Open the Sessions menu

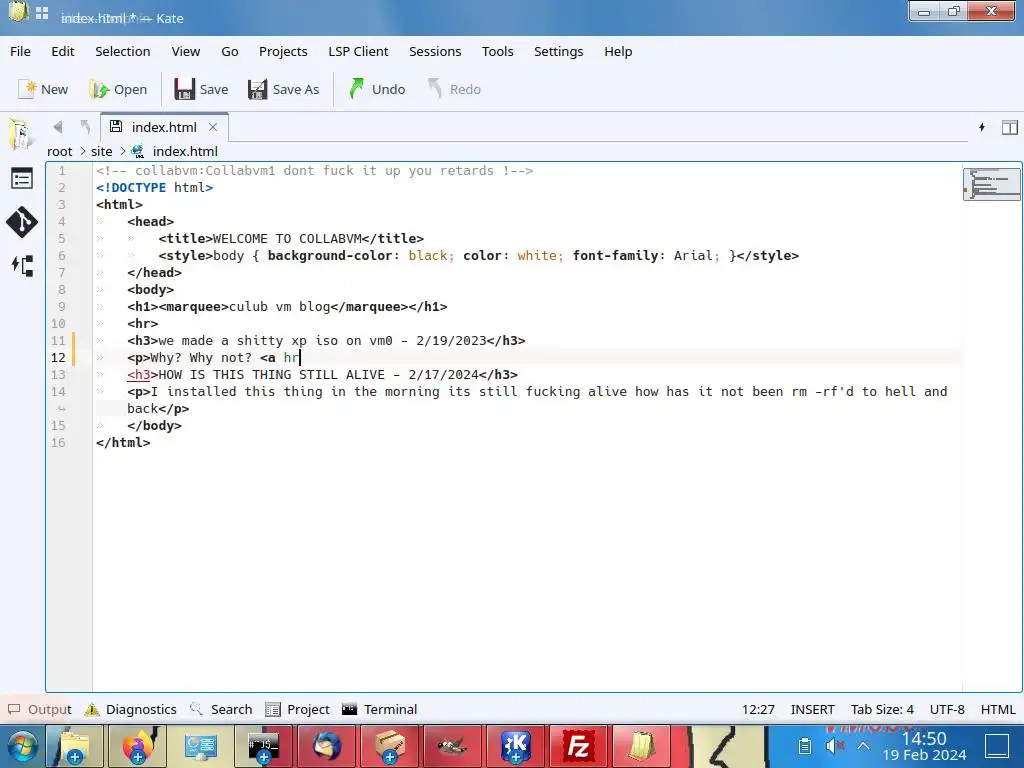(435, 52)
